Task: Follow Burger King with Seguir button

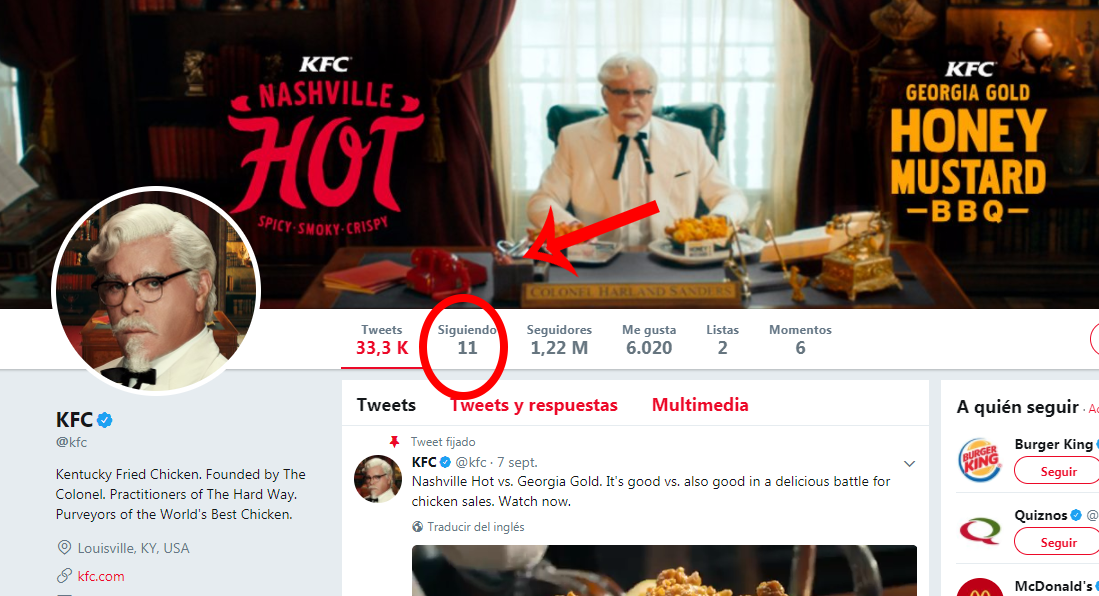Action: pos(1058,471)
